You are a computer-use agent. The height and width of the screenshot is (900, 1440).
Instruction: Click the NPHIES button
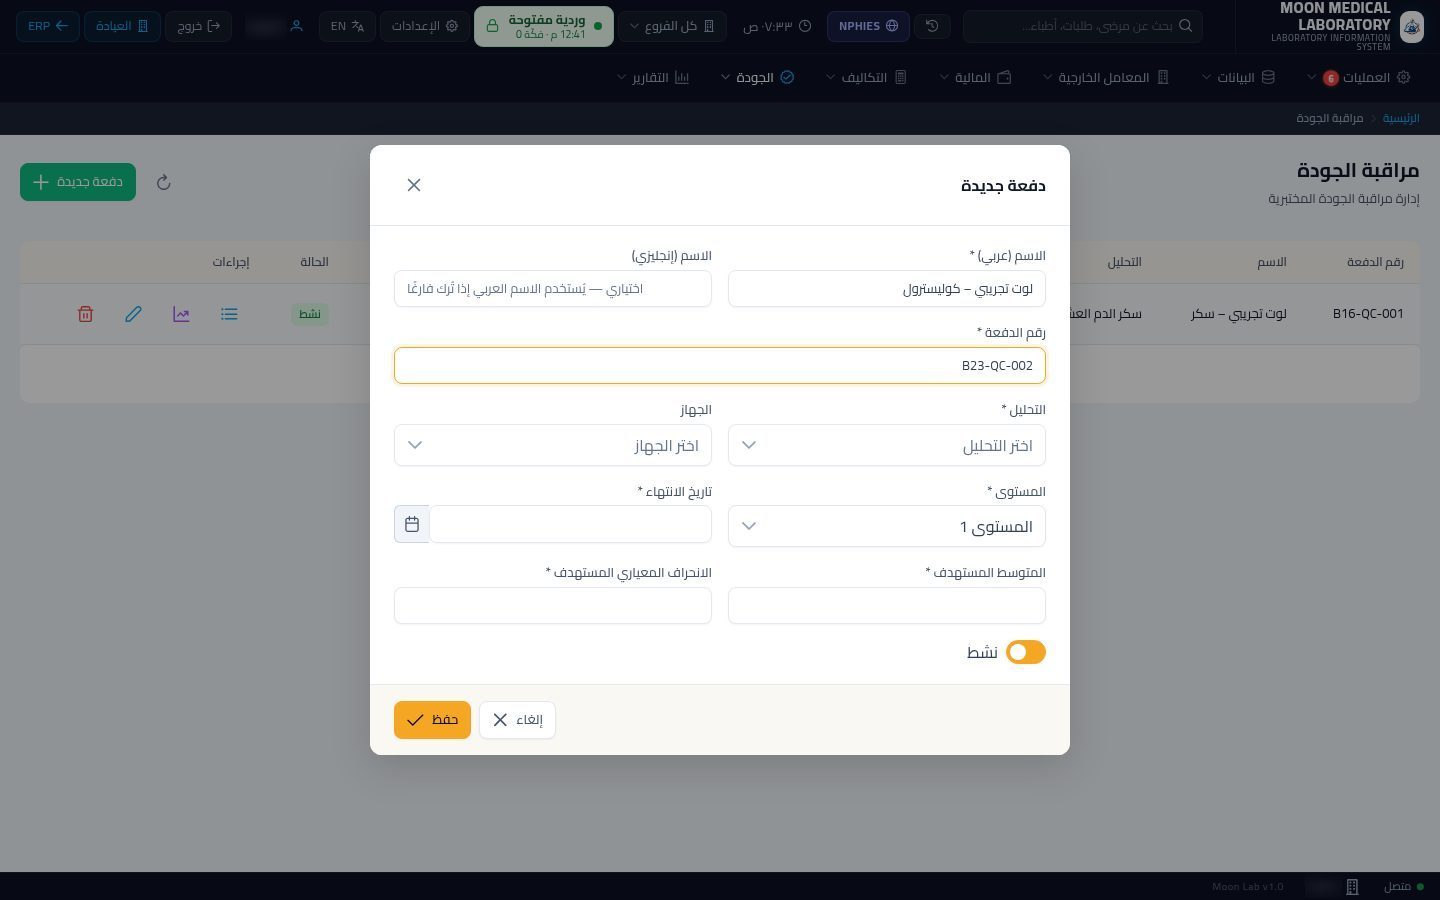868,26
